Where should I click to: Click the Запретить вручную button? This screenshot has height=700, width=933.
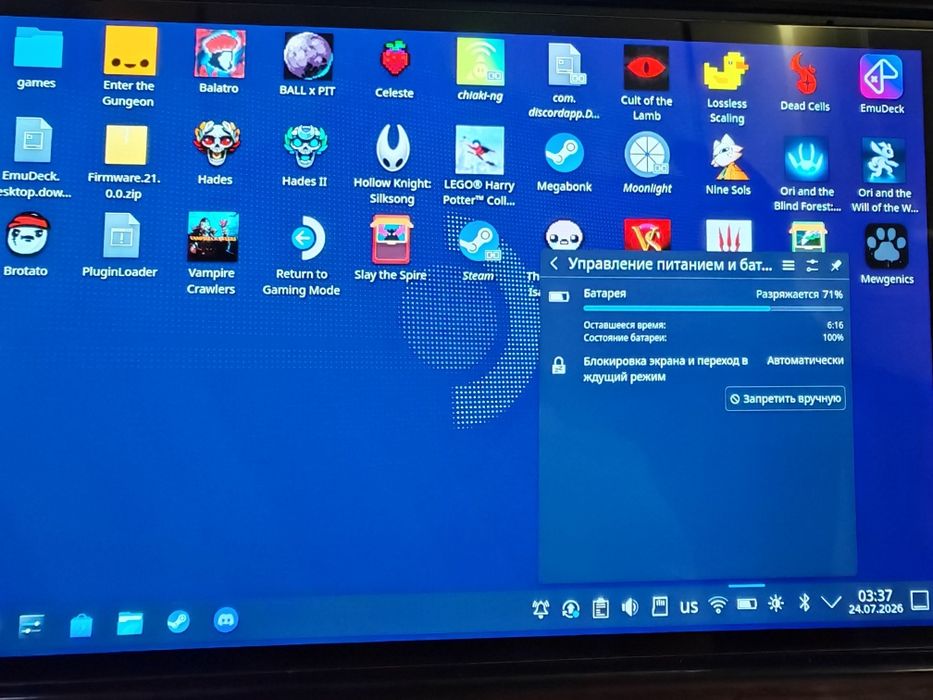[785, 399]
